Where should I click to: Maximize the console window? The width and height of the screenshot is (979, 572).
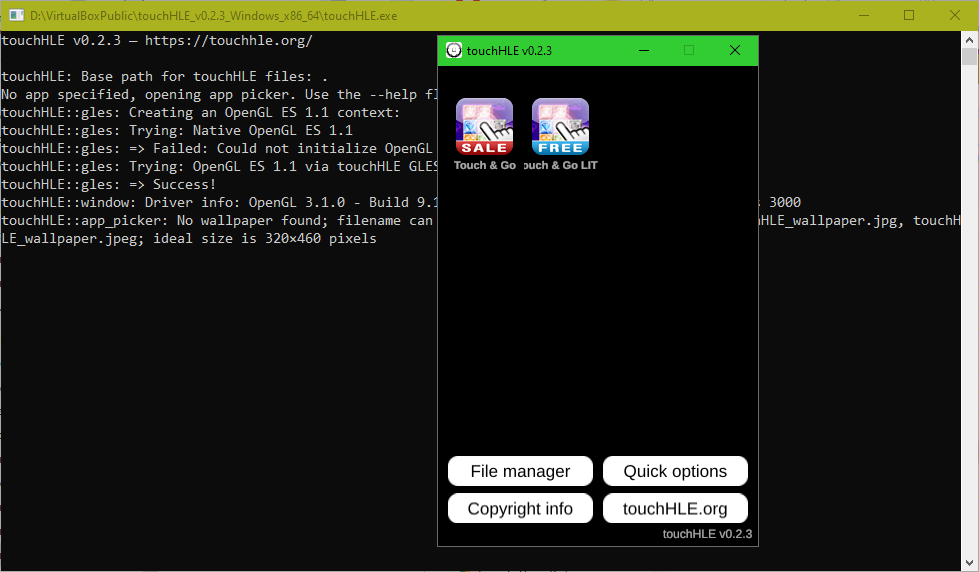click(909, 15)
